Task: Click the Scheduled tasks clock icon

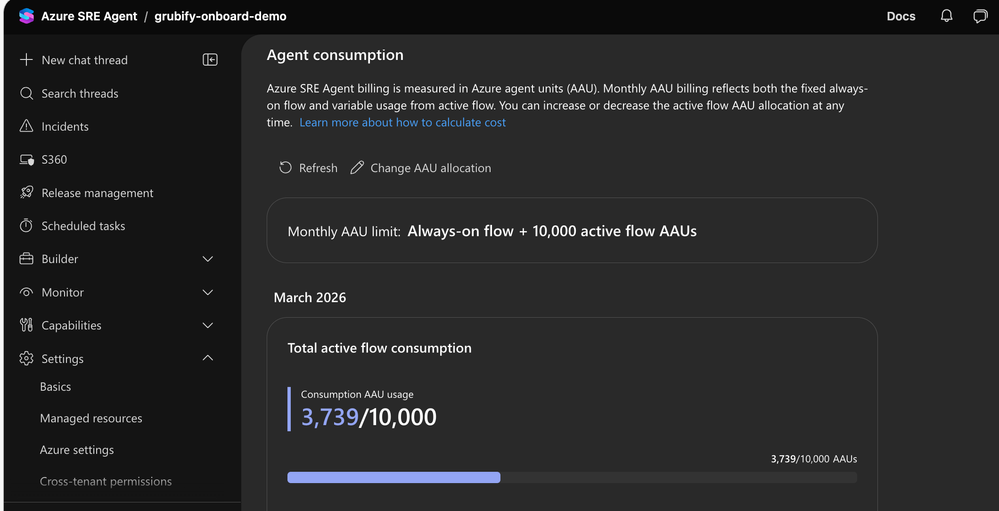Action: point(26,226)
